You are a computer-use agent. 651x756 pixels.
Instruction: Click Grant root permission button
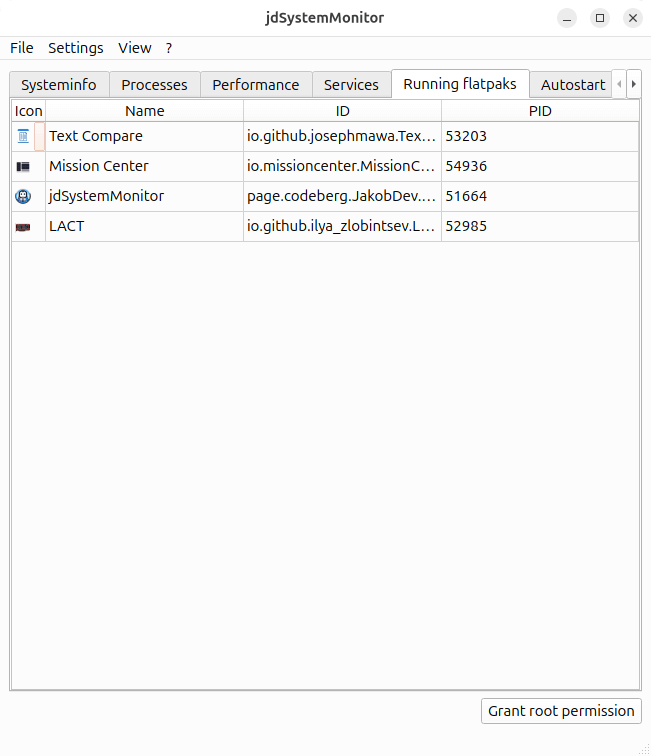tap(561, 711)
